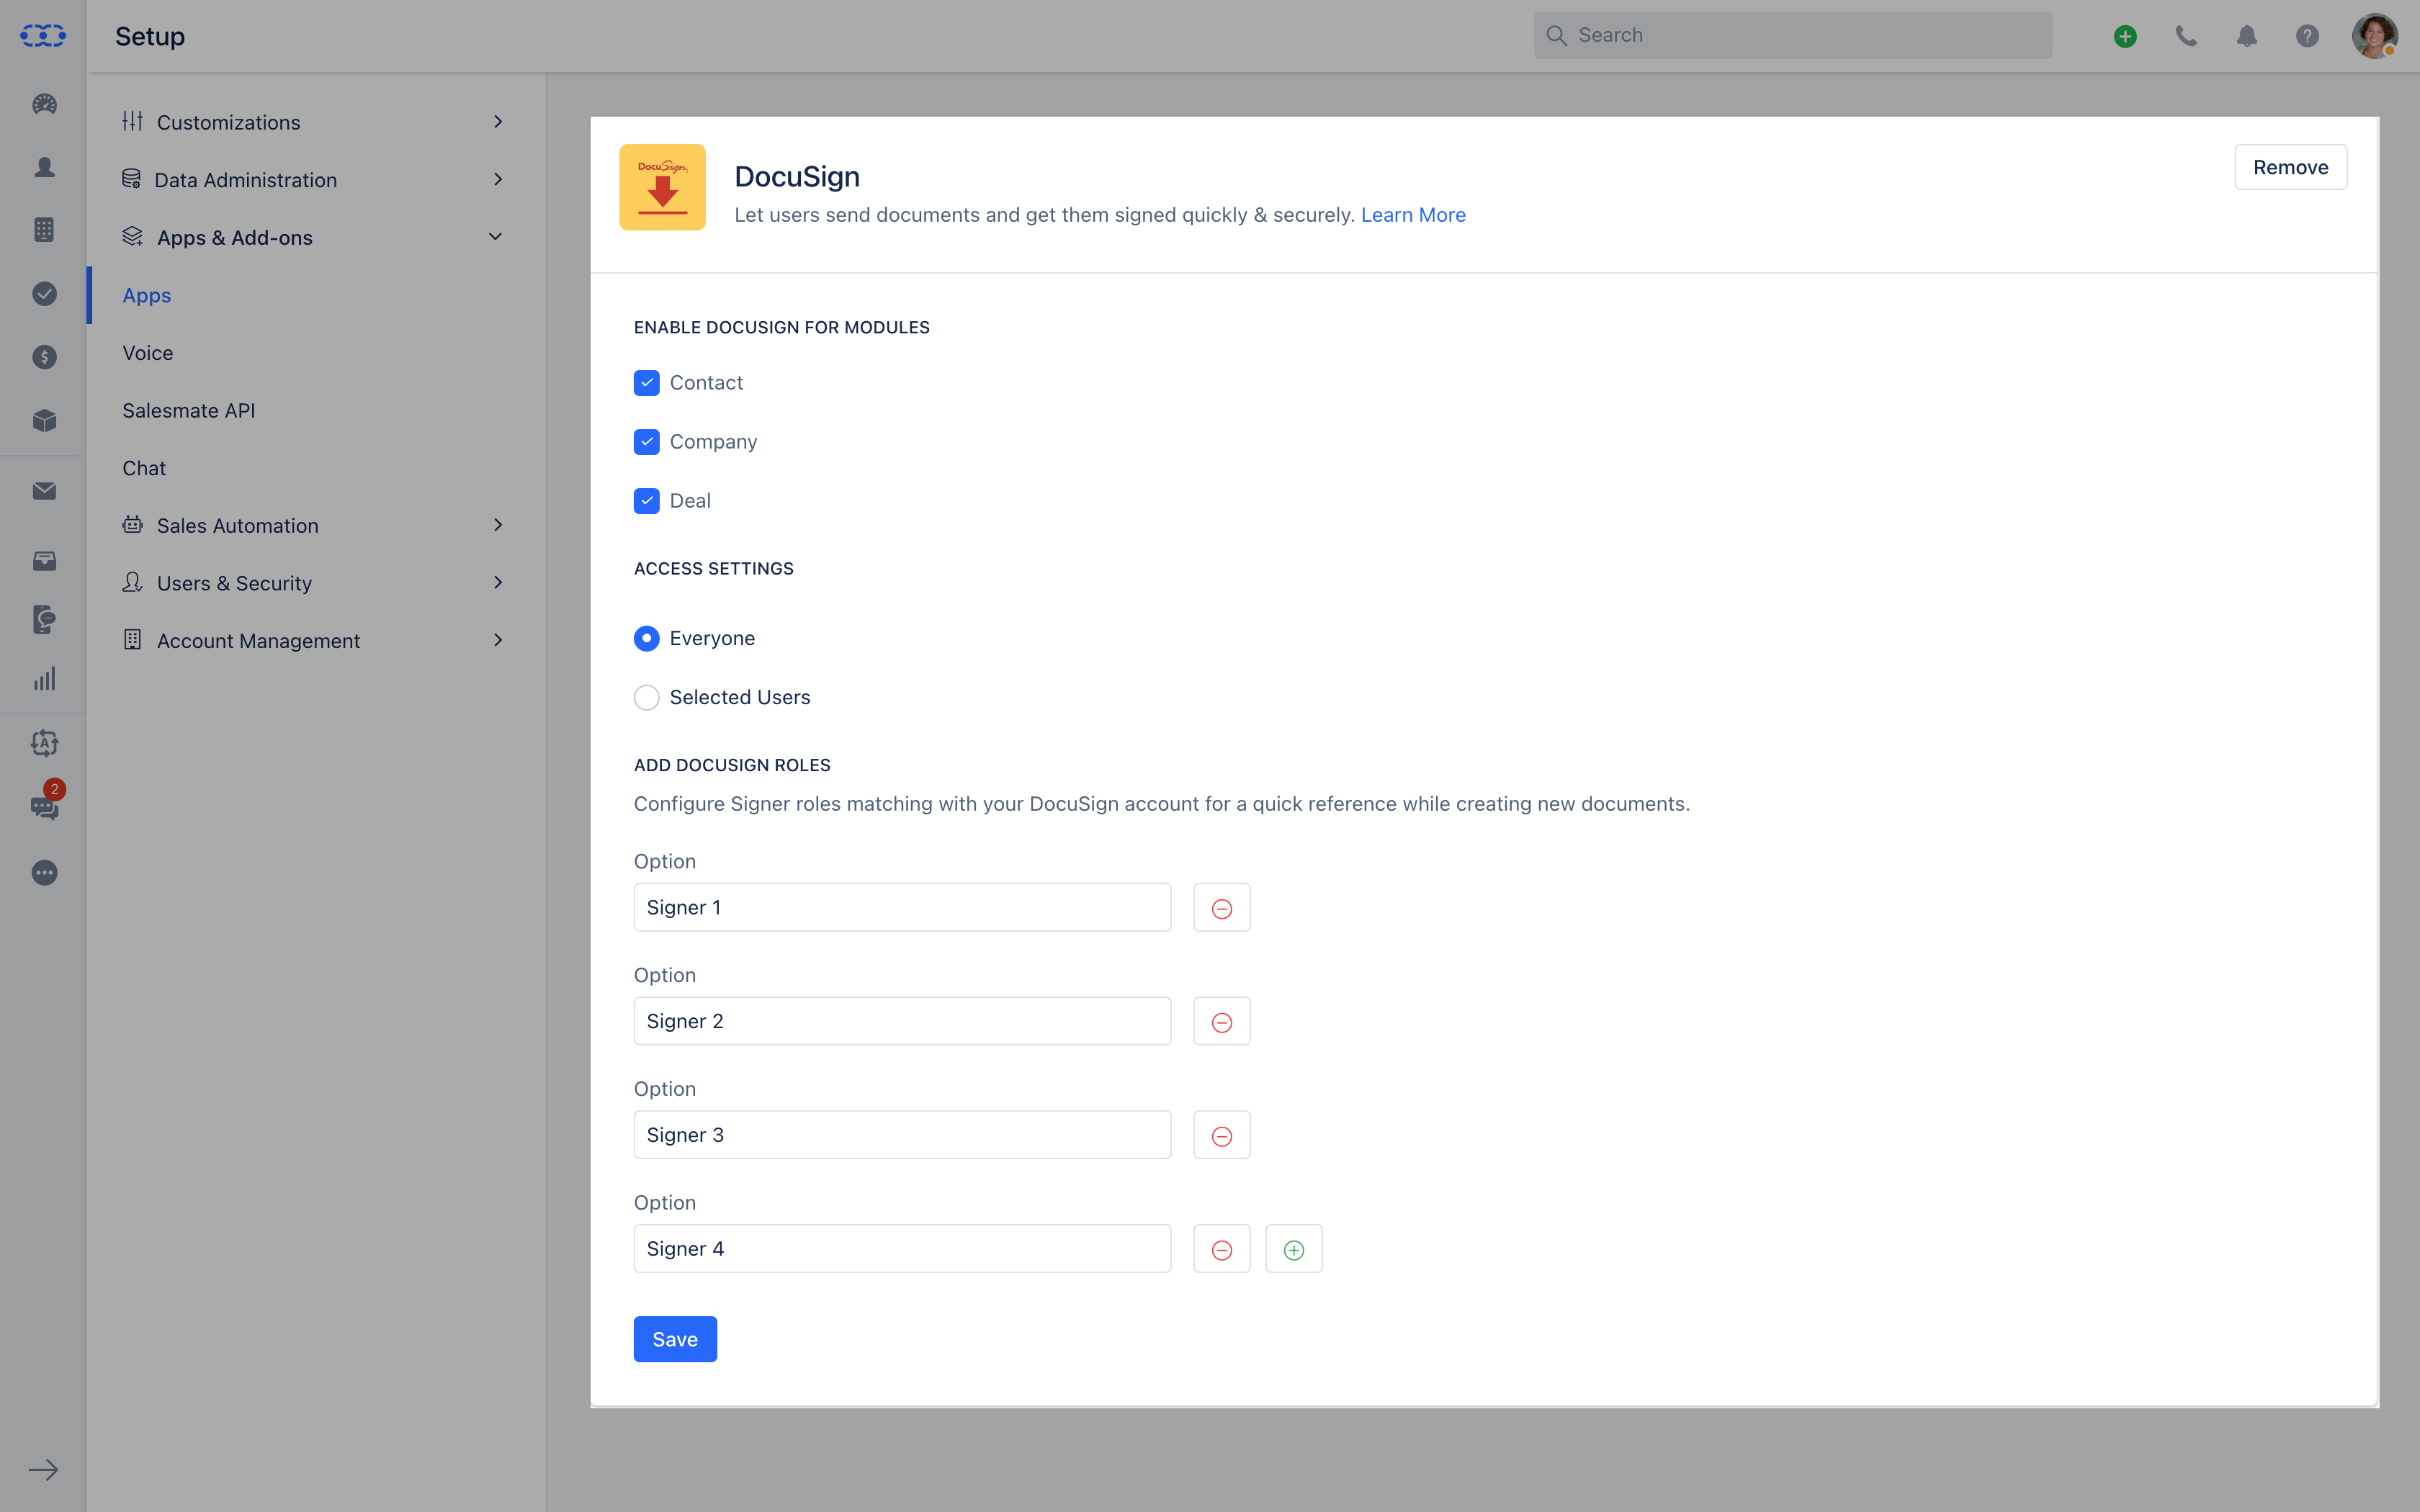2420x1512 pixels.
Task: Click the green quick add plus icon
Action: [2126, 36]
